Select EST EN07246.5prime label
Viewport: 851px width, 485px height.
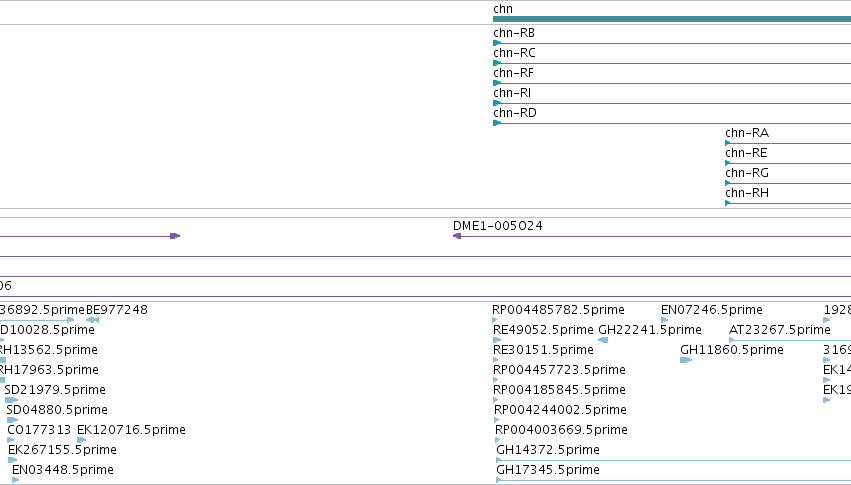712,310
